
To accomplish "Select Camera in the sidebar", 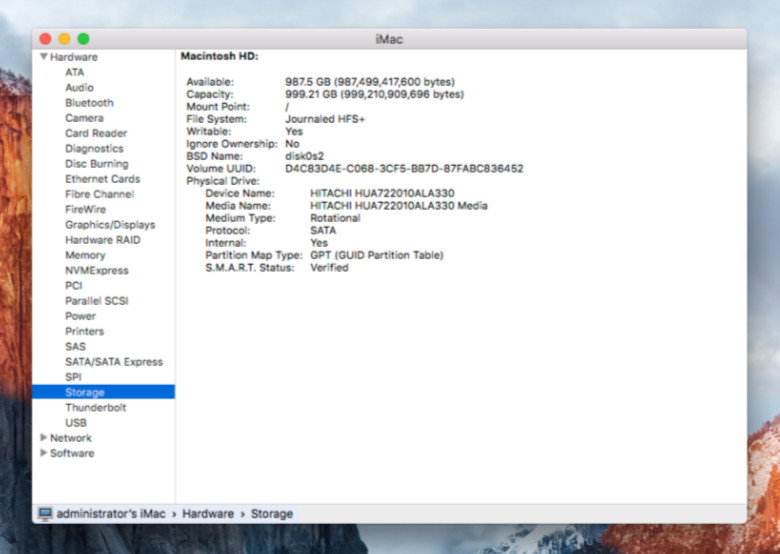I will pyautogui.click(x=84, y=118).
